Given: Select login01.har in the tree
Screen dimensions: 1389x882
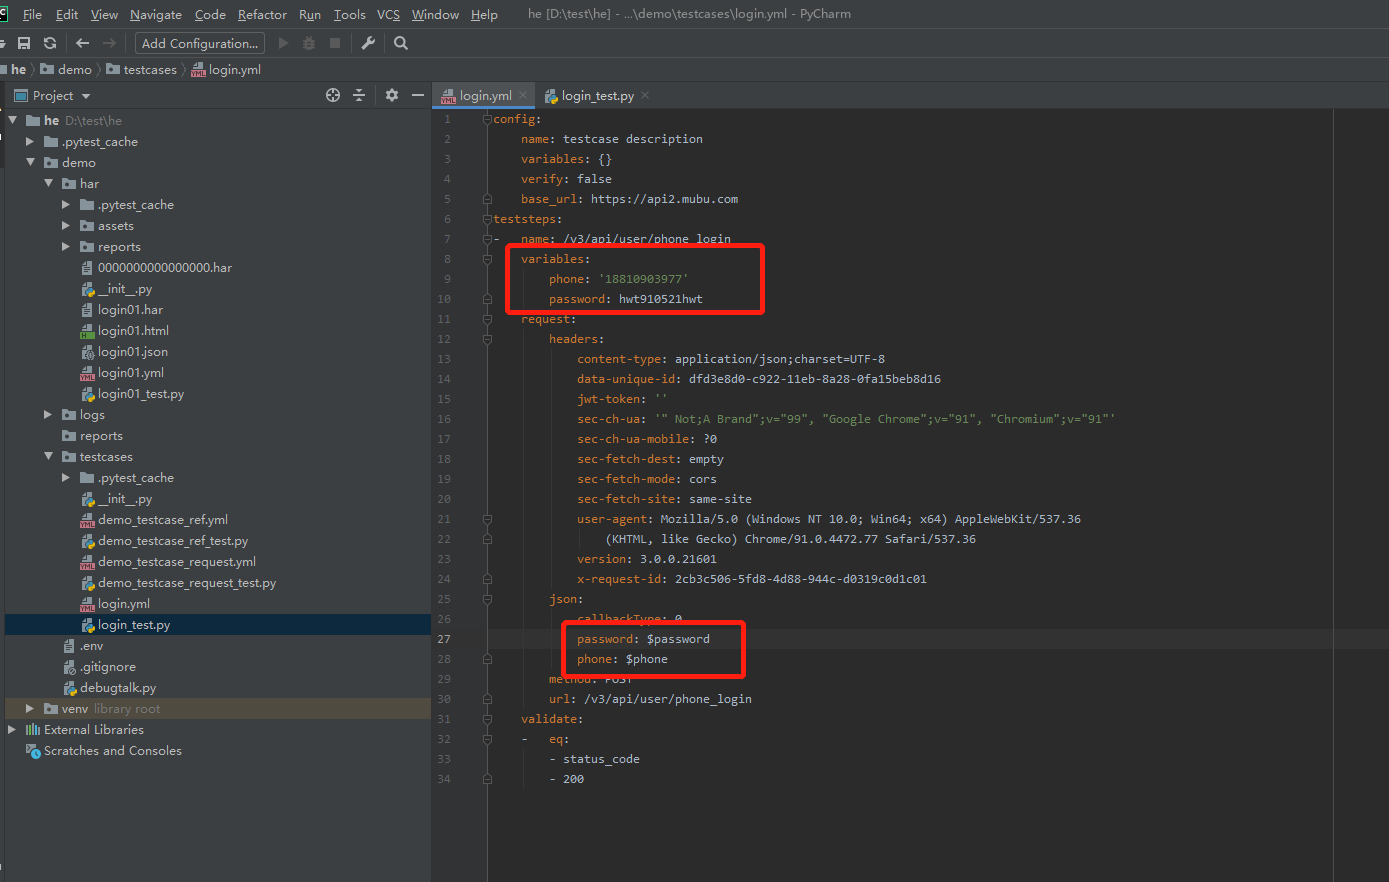Looking at the screenshot, I should [130, 310].
